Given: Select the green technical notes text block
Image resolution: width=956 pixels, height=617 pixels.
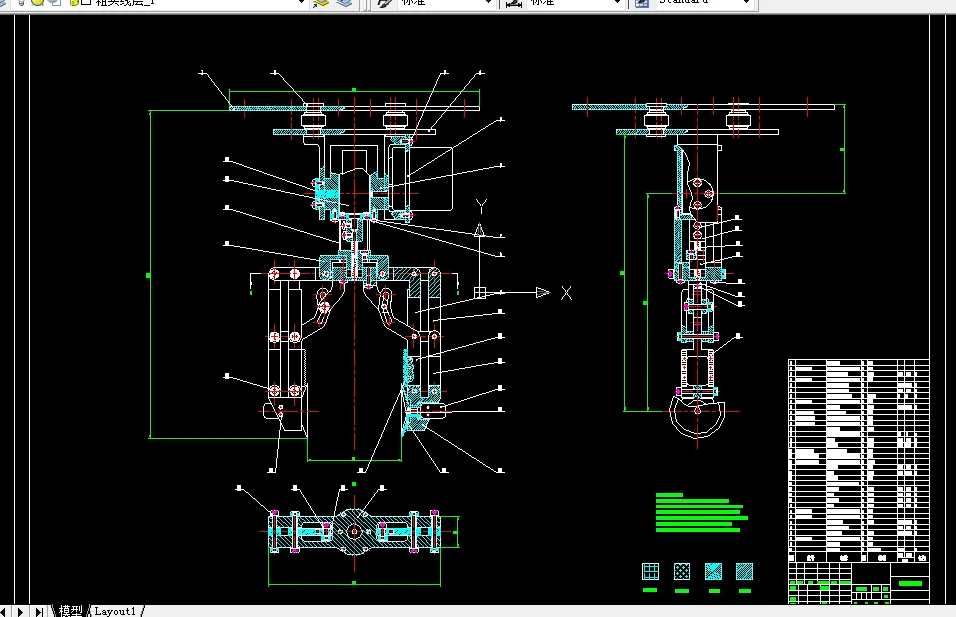Looking at the screenshot, I should (x=702, y=513).
